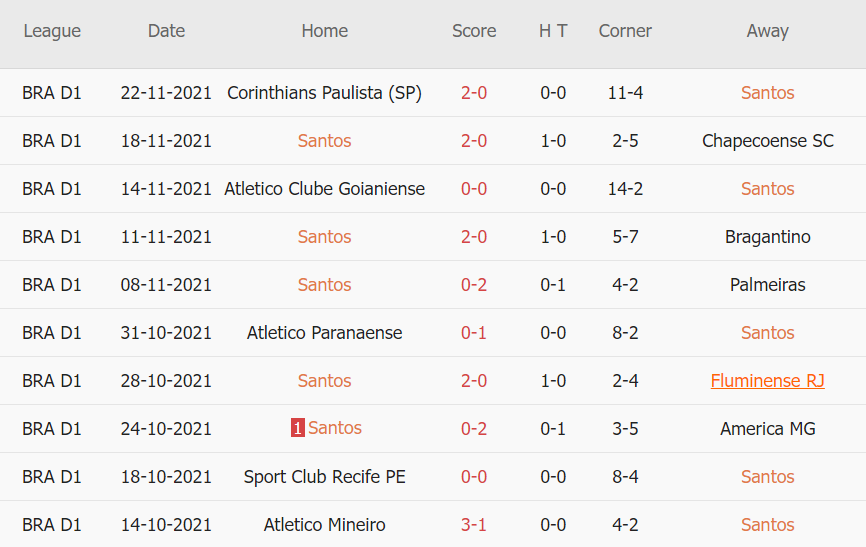
Task: Open the underlined Fluminense RJ link
Action: tap(767, 381)
